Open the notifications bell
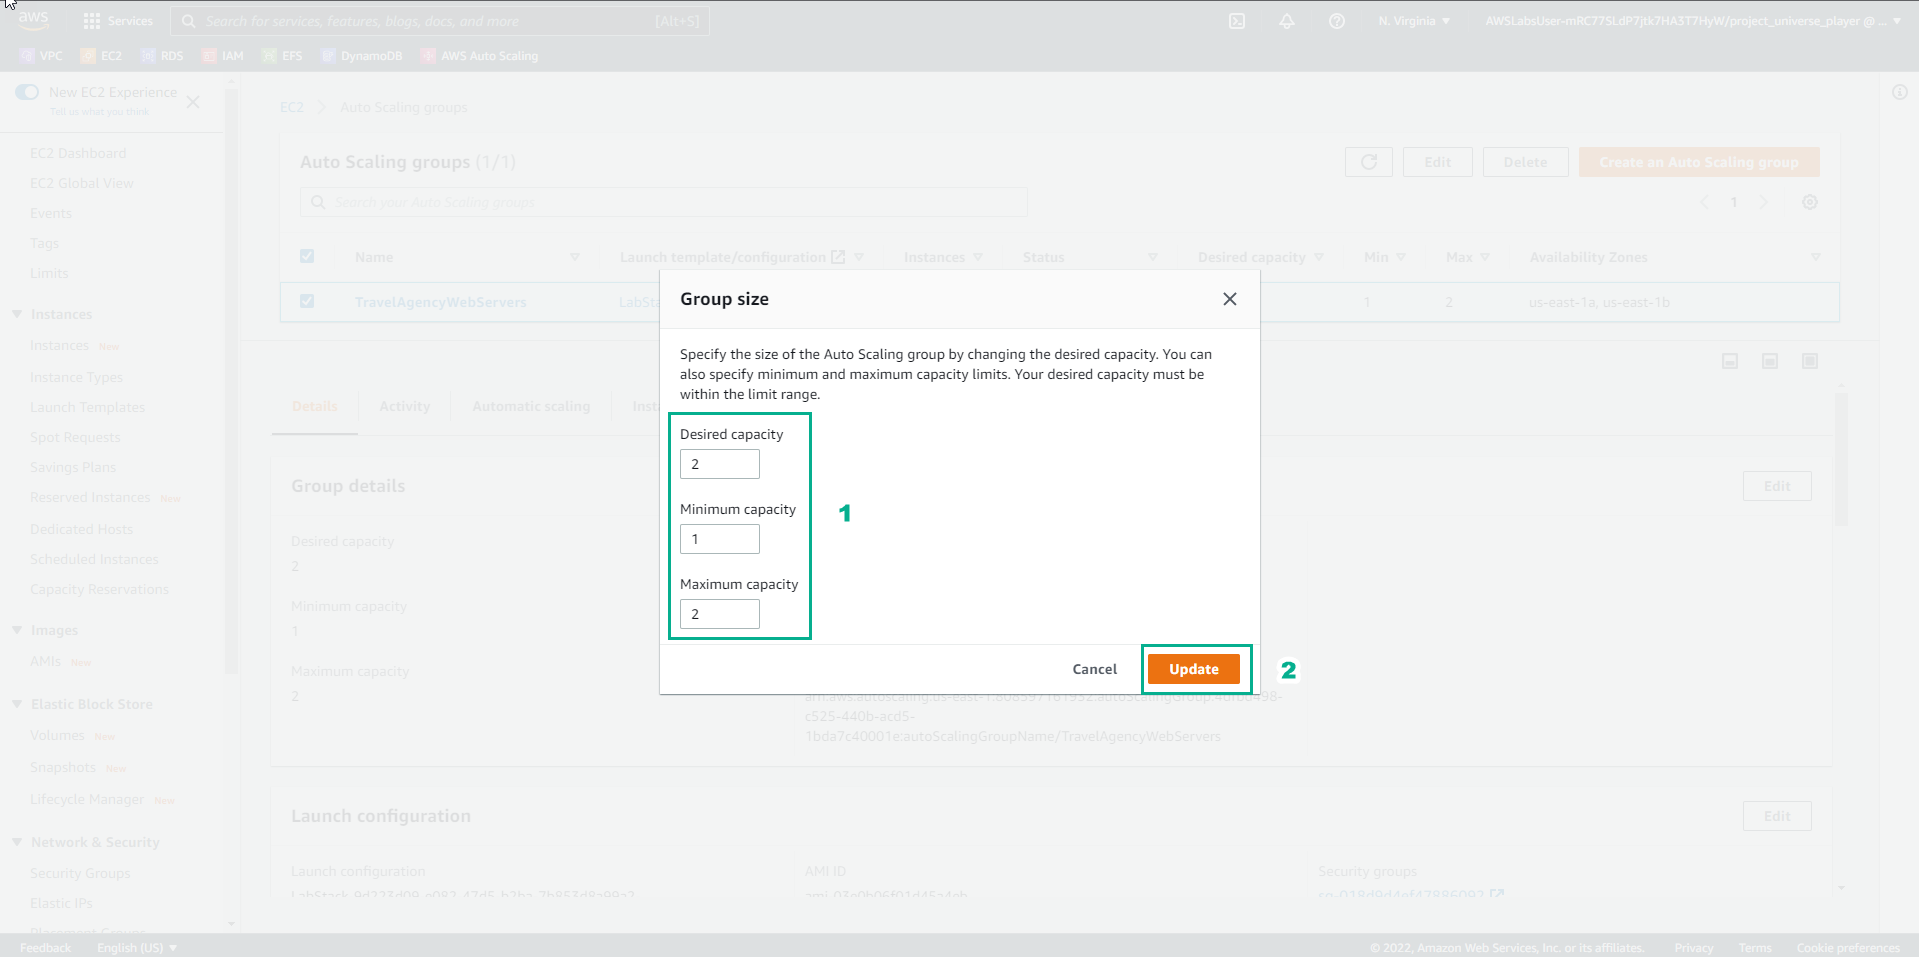The image size is (1919, 957). (1287, 21)
